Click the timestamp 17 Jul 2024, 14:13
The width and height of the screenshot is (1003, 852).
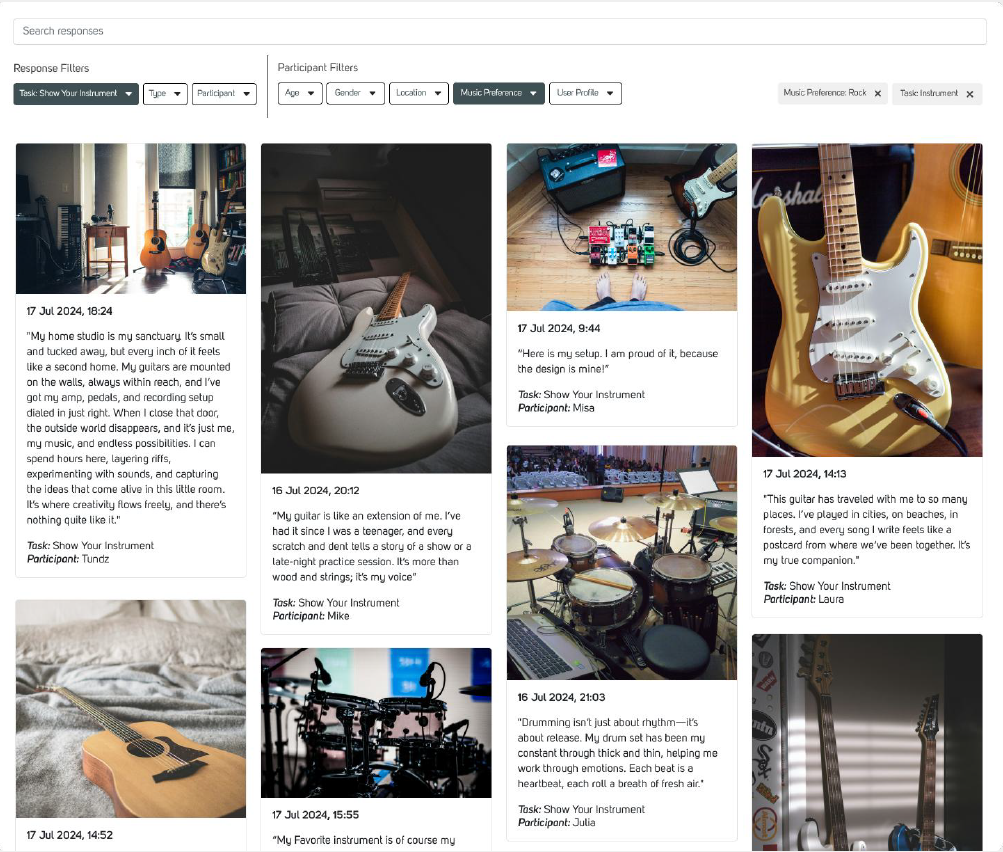point(804,474)
